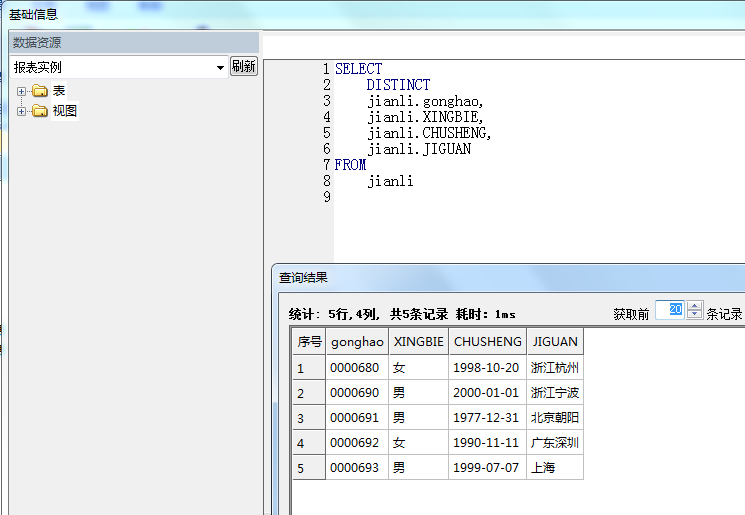Viewport: 745px width, 515px height.
Task: Select the 表 tree item label
Action: tap(59, 91)
